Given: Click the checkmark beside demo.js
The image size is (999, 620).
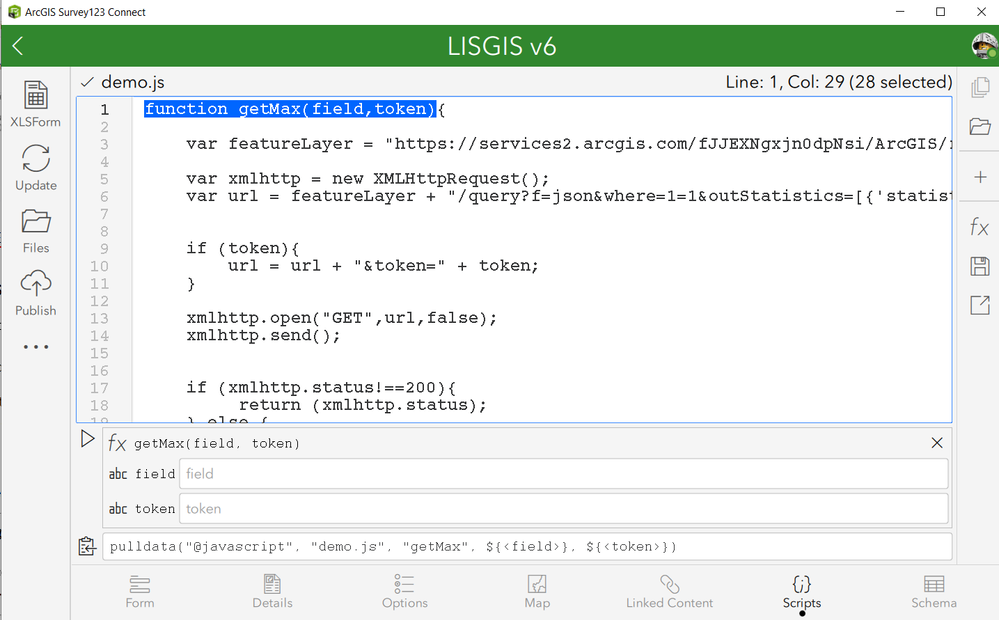Looking at the screenshot, I should click(87, 82).
